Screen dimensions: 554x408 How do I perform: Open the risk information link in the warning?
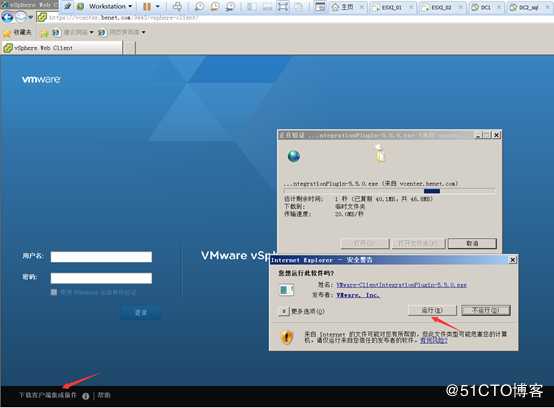click(x=434, y=341)
